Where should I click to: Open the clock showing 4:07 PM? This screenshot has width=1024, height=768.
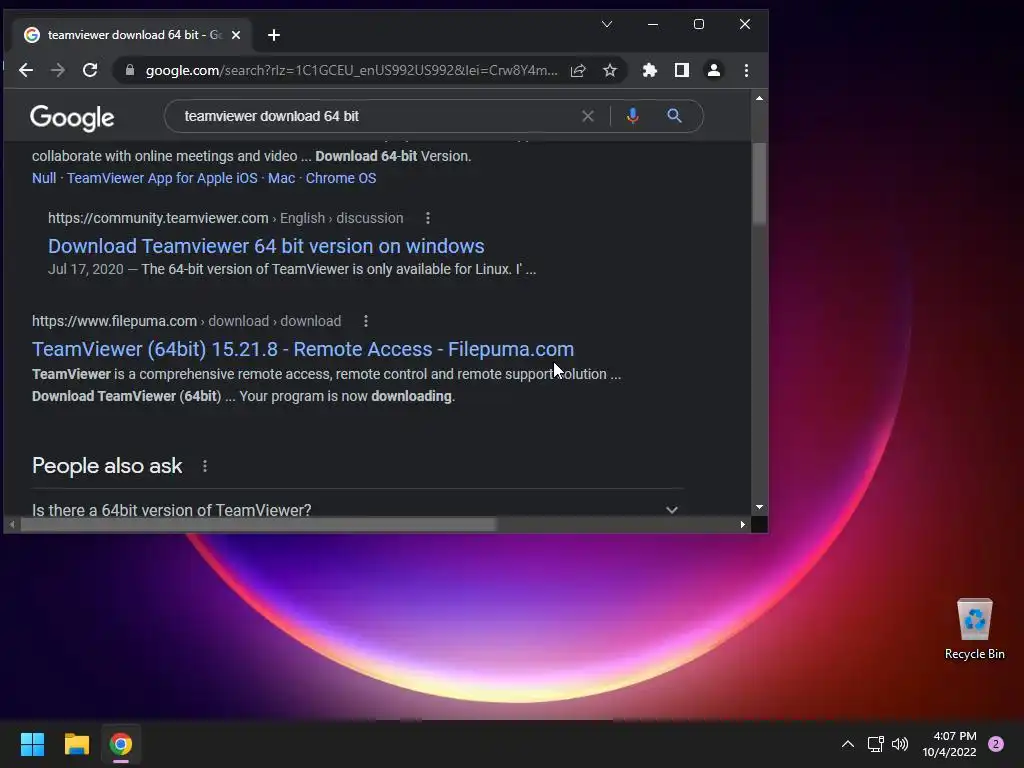pyautogui.click(x=949, y=744)
